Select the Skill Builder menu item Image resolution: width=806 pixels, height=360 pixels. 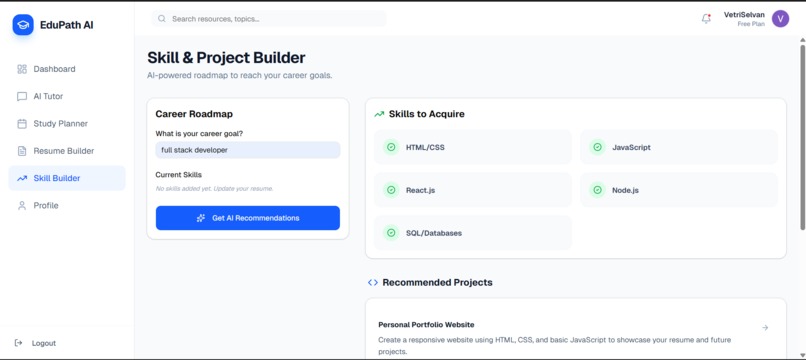pyautogui.click(x=67, y=178)
